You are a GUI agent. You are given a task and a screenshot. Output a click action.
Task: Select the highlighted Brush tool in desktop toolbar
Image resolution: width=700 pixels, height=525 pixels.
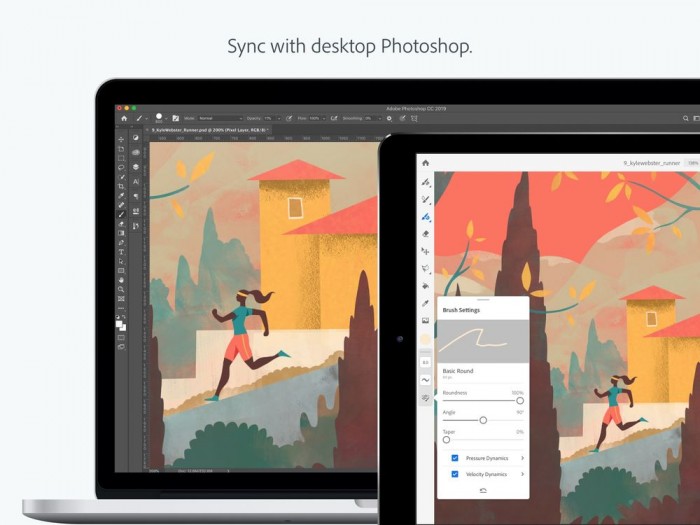(x=121, y=214)
